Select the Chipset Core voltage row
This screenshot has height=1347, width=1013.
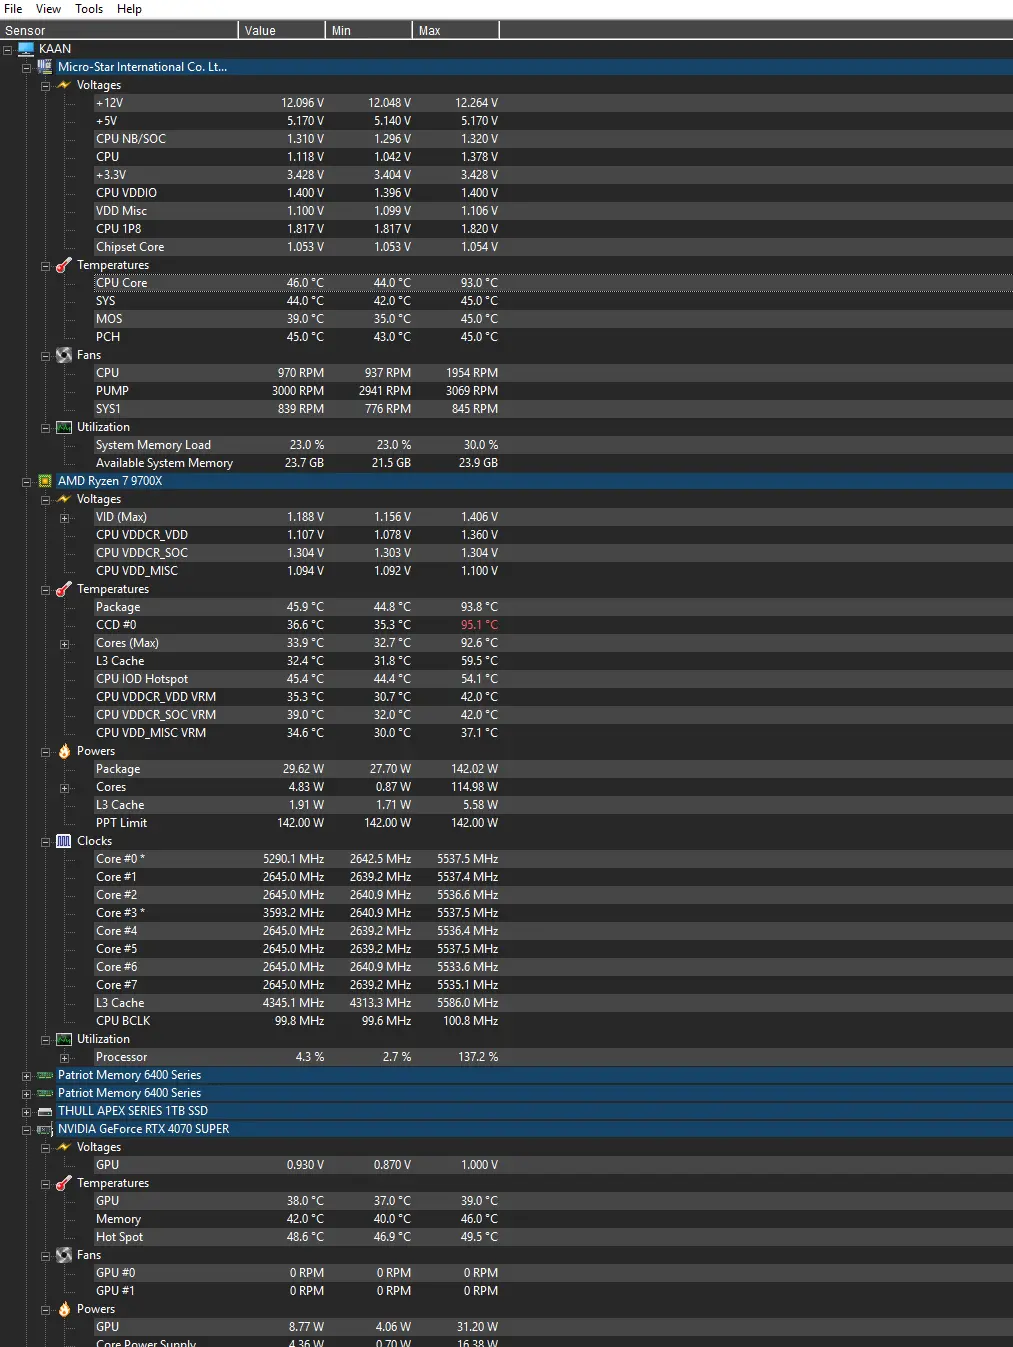pos(553,247)
